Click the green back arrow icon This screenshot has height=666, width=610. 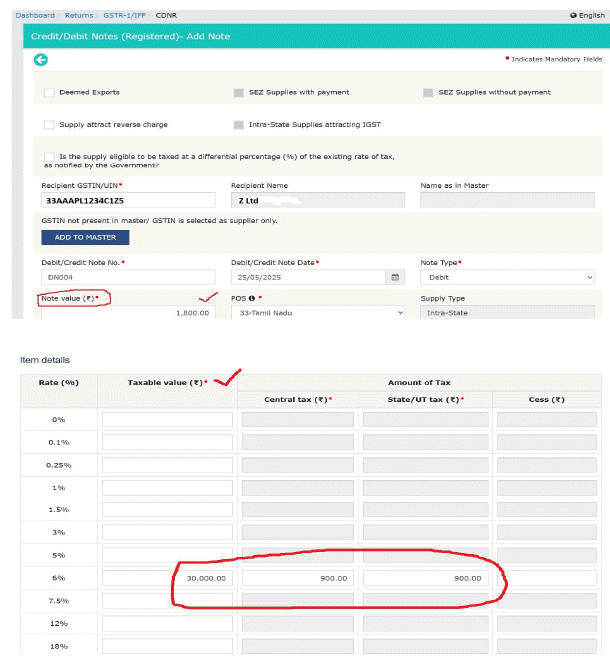41,60
